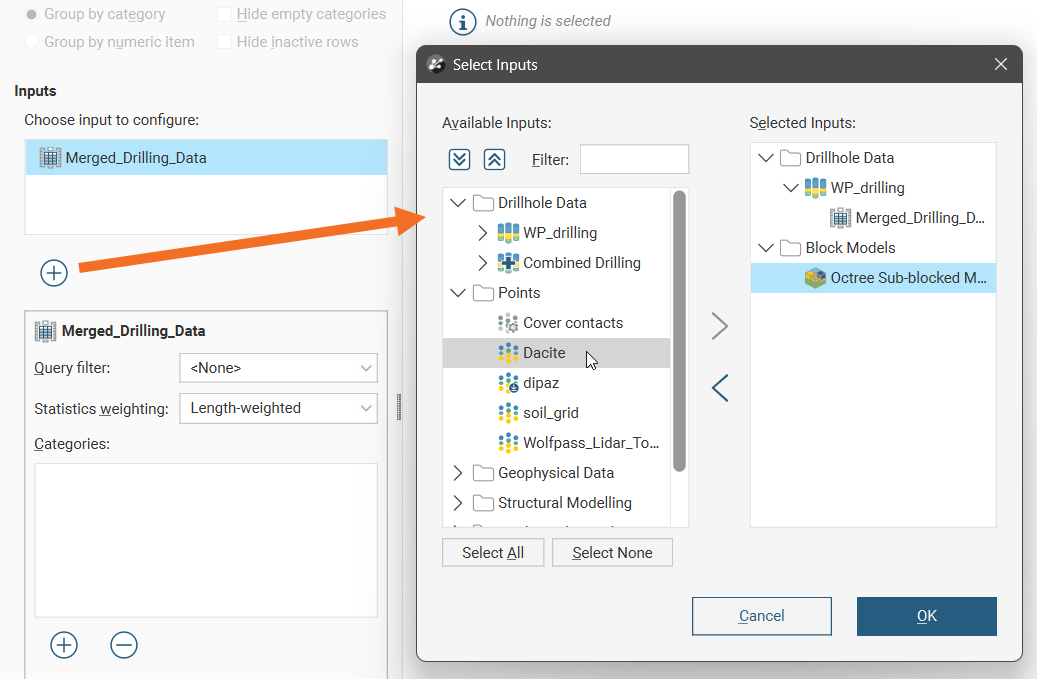Open the Query filter dropdown

click(278, 368)
